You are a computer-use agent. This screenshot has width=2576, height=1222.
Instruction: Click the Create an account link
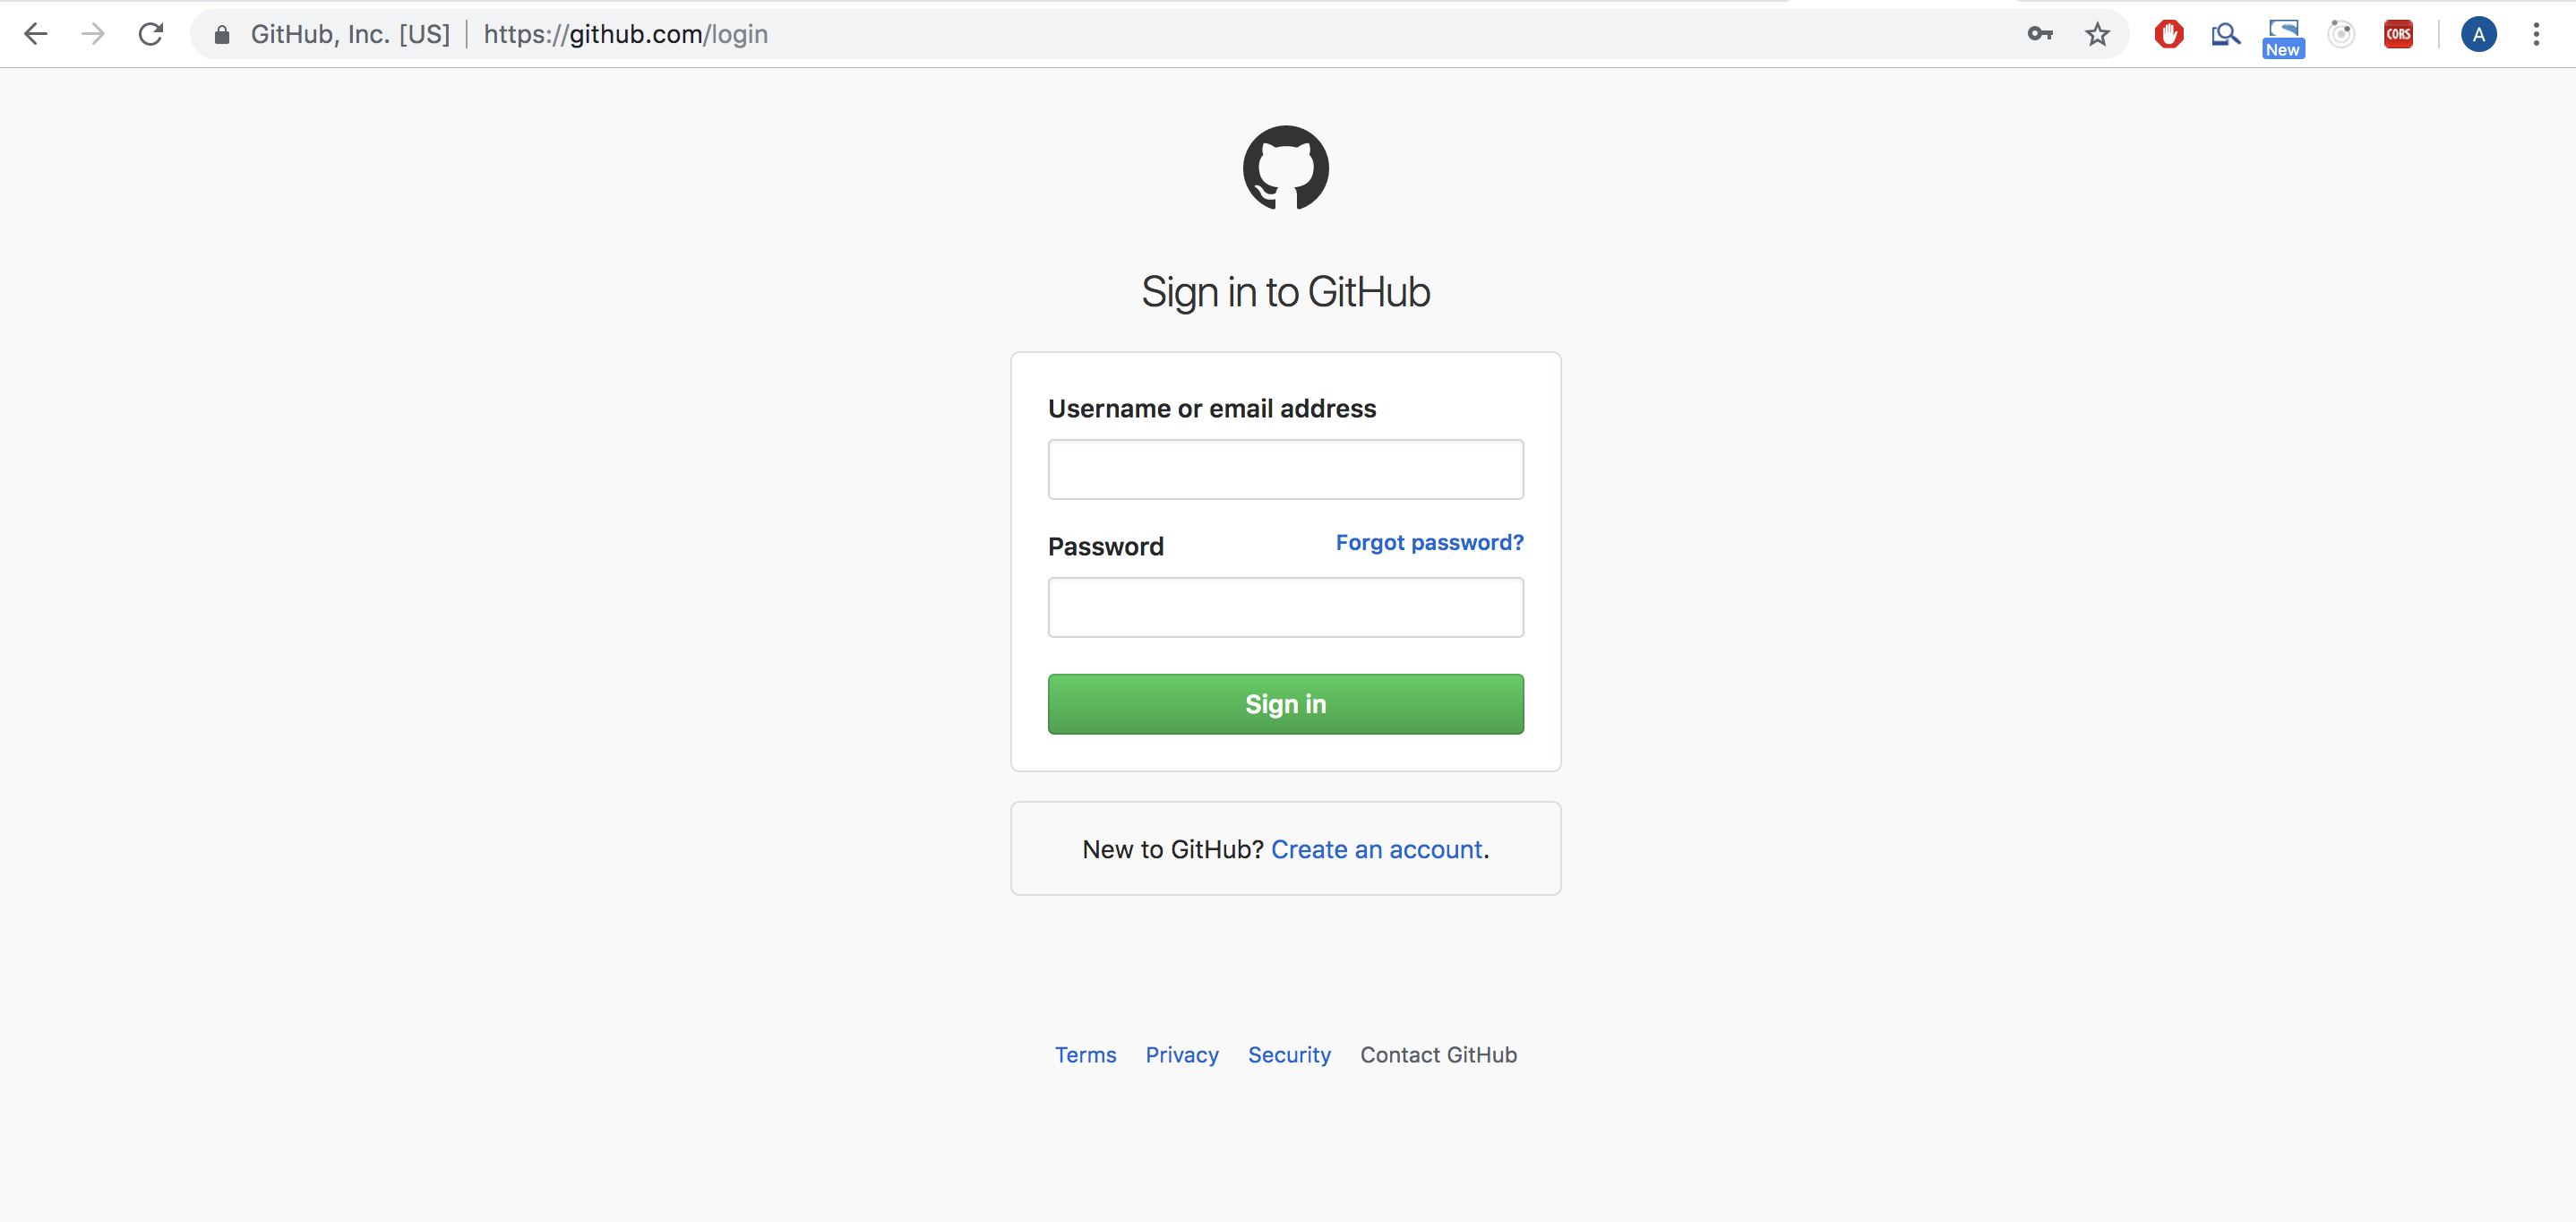coord(1378,849)
